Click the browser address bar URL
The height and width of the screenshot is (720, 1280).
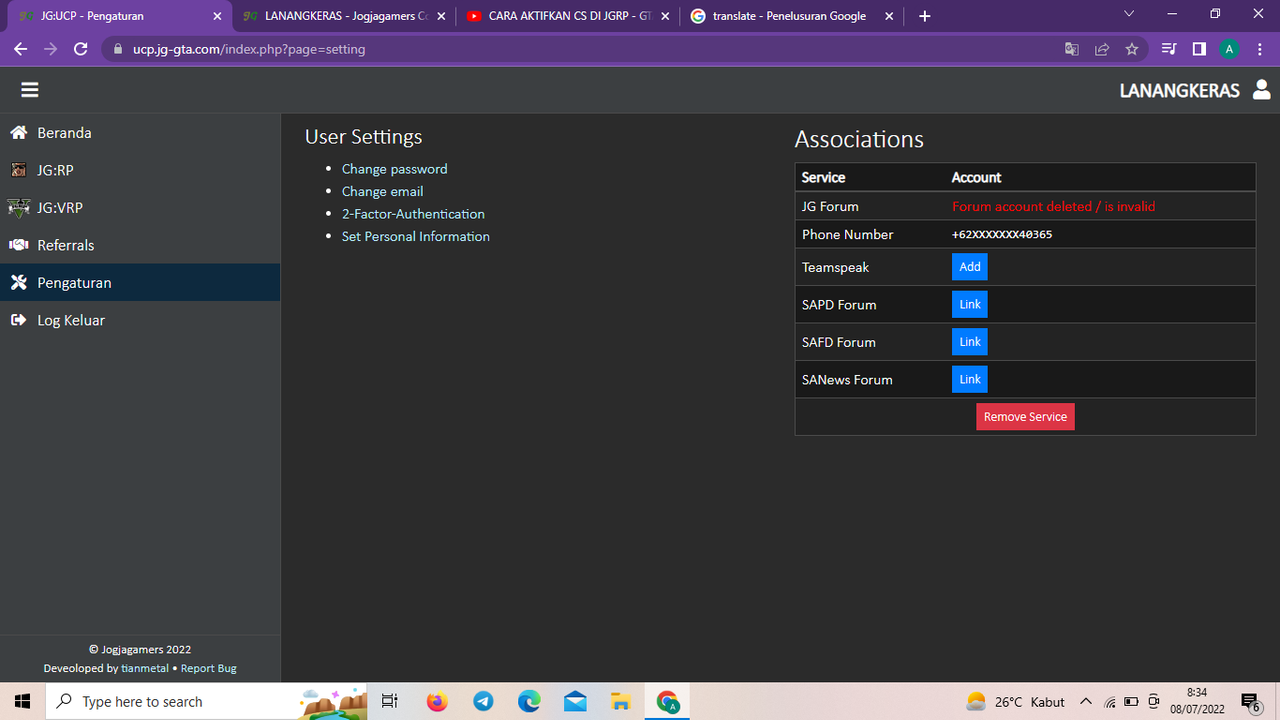pyautogui.click(x=249, y=49)
